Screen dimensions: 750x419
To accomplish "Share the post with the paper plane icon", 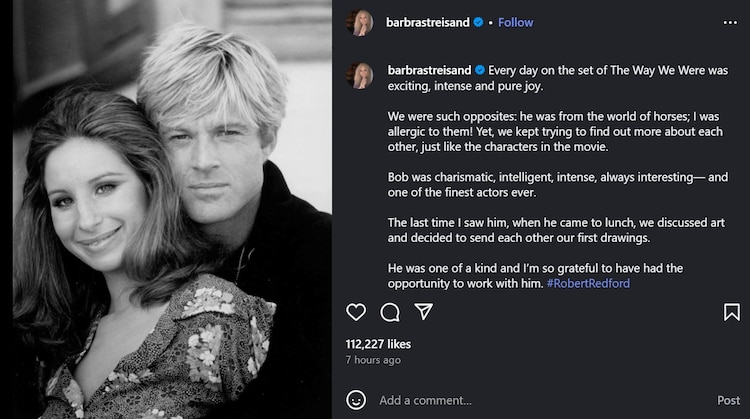I will (423, 312).
